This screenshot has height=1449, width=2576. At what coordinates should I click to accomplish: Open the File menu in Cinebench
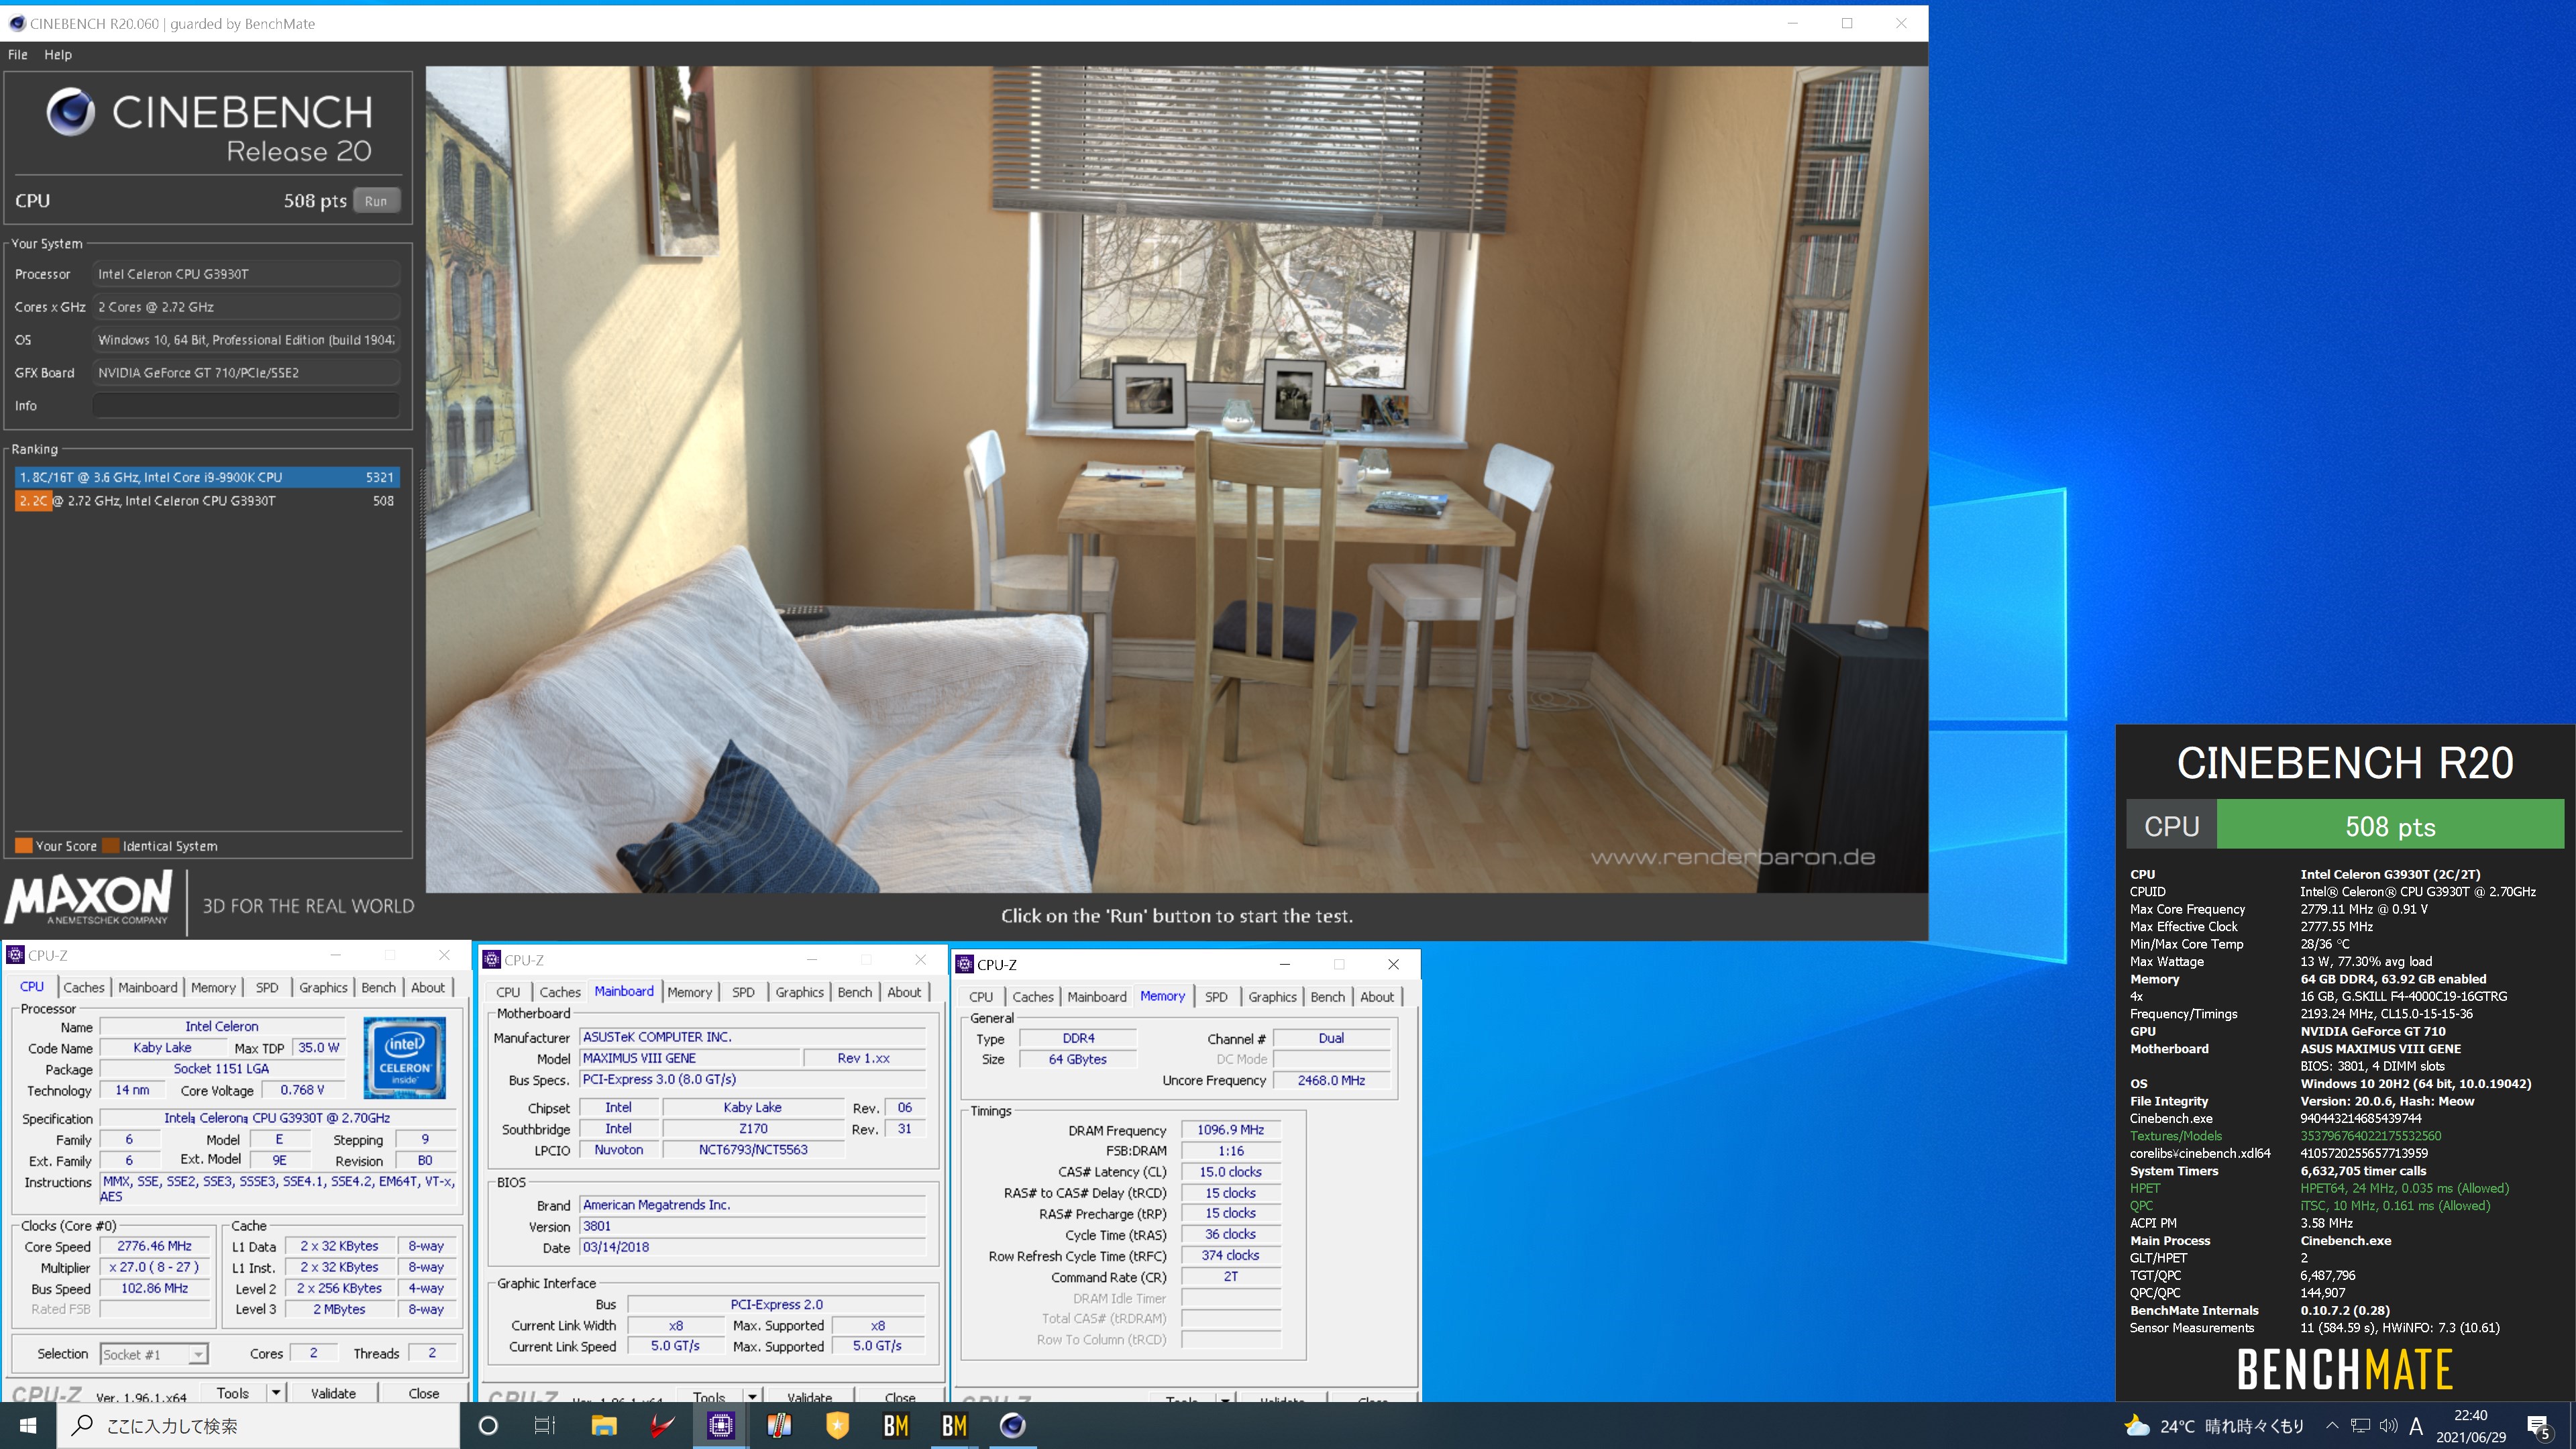coord(18,54)
